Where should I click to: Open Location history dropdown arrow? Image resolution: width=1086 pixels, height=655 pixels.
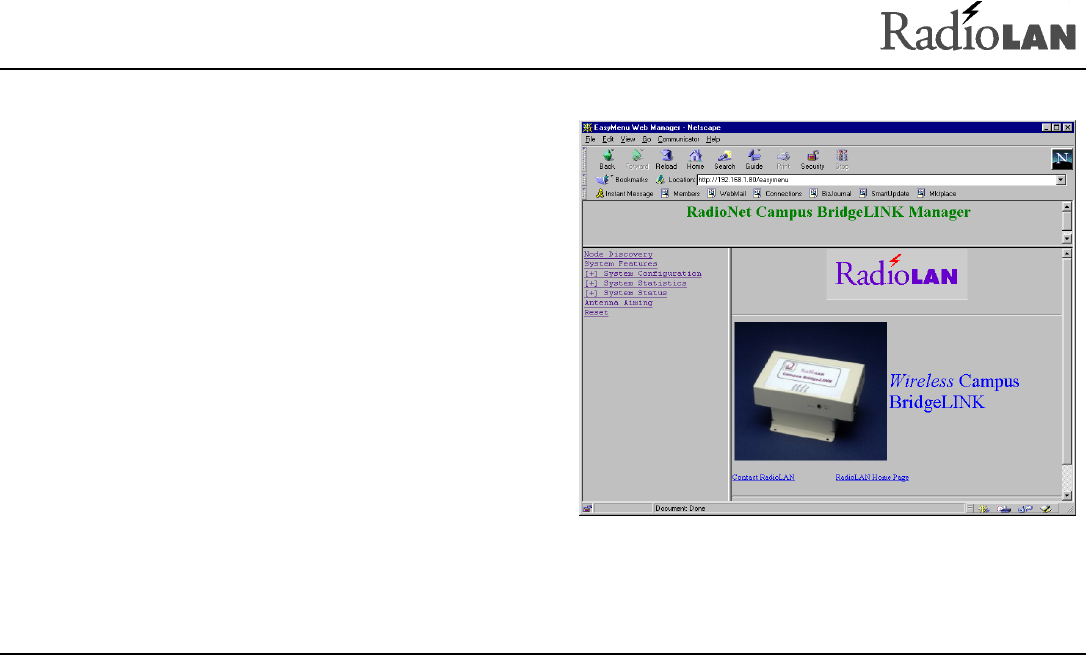1060,180
